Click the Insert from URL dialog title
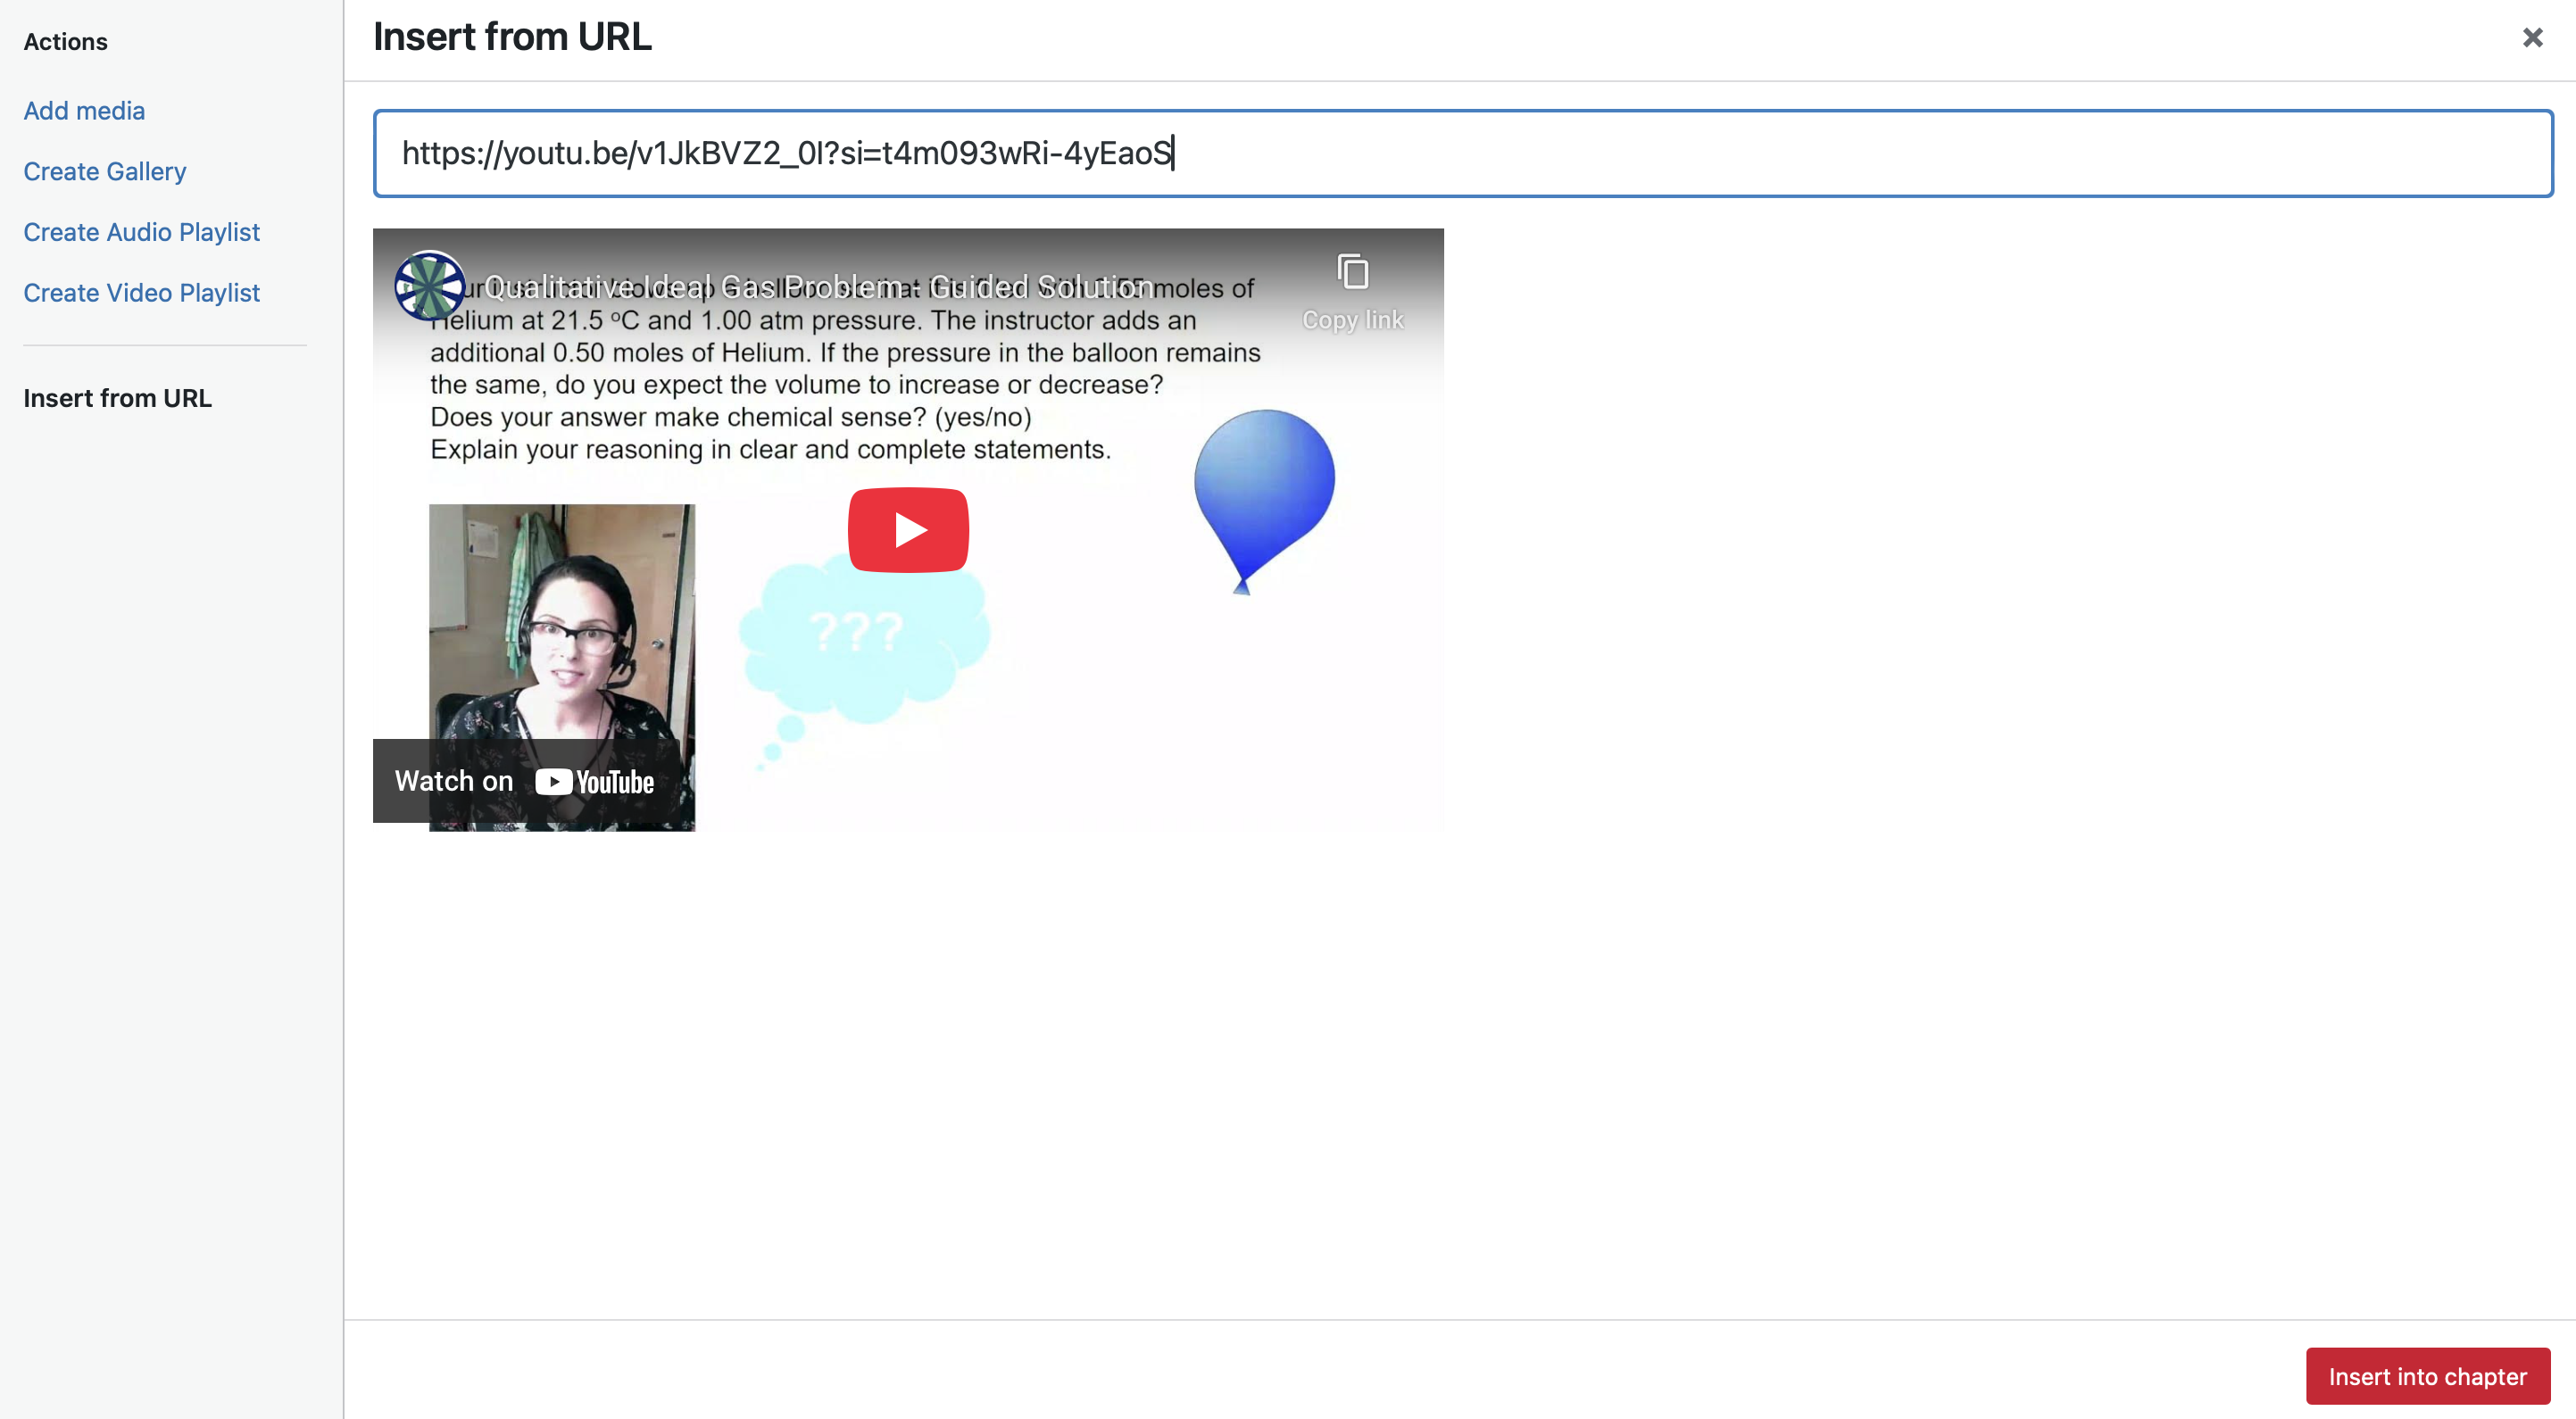Image resolution: width=2576 pixels, height=1419 pixels. 512,37
